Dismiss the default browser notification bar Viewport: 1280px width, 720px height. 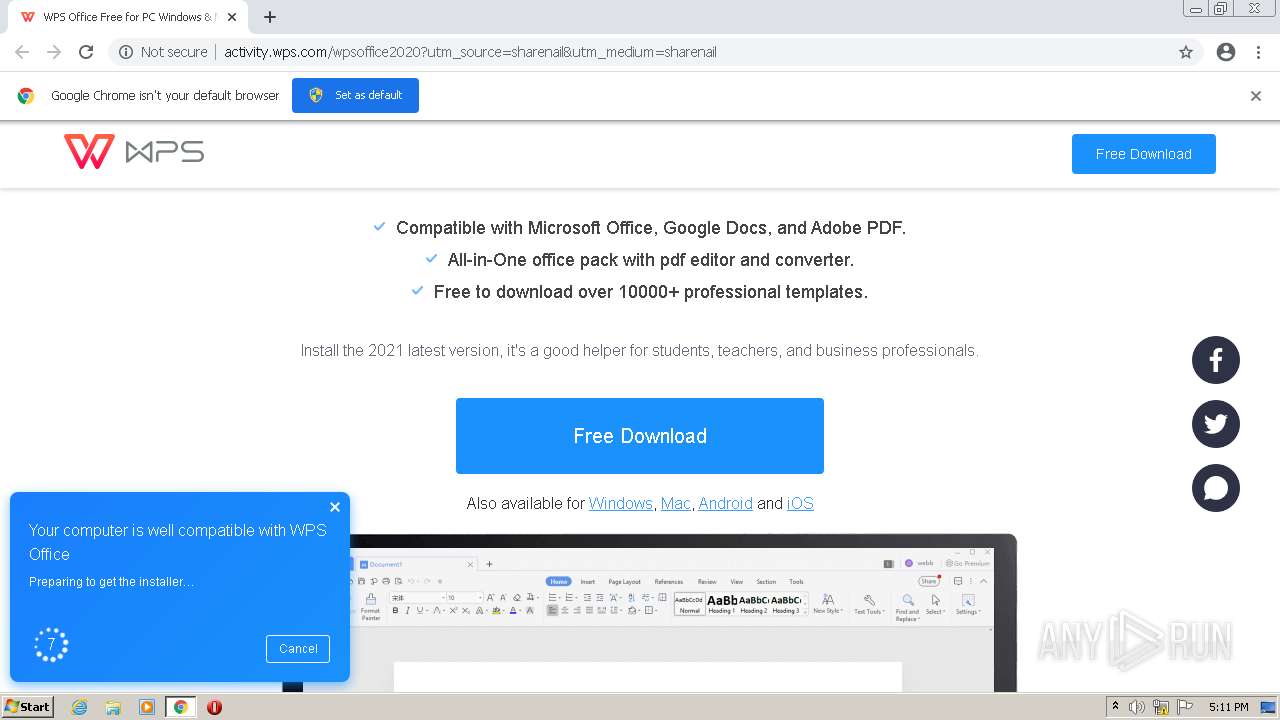coord(1256,96)
